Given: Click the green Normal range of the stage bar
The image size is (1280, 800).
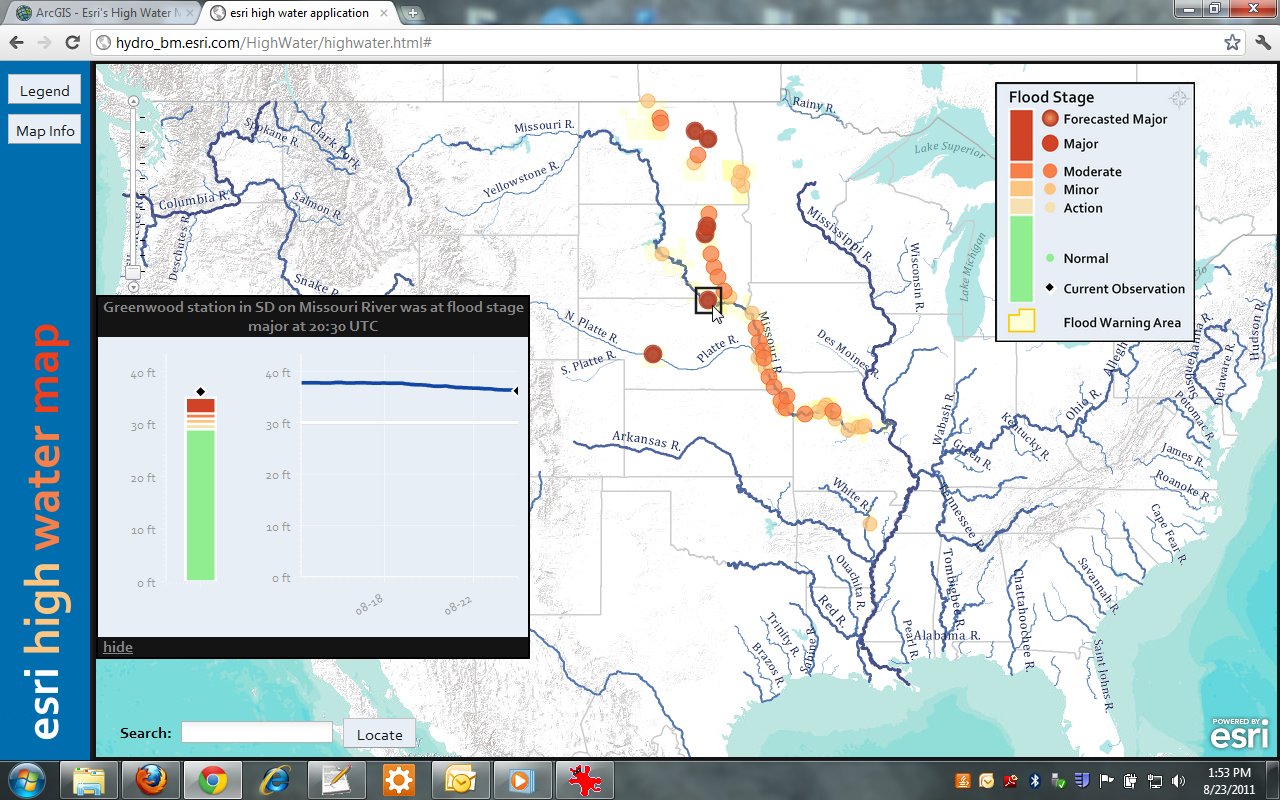Looking at the screenshot, I should pyautogui.click(x=201, y=505).
